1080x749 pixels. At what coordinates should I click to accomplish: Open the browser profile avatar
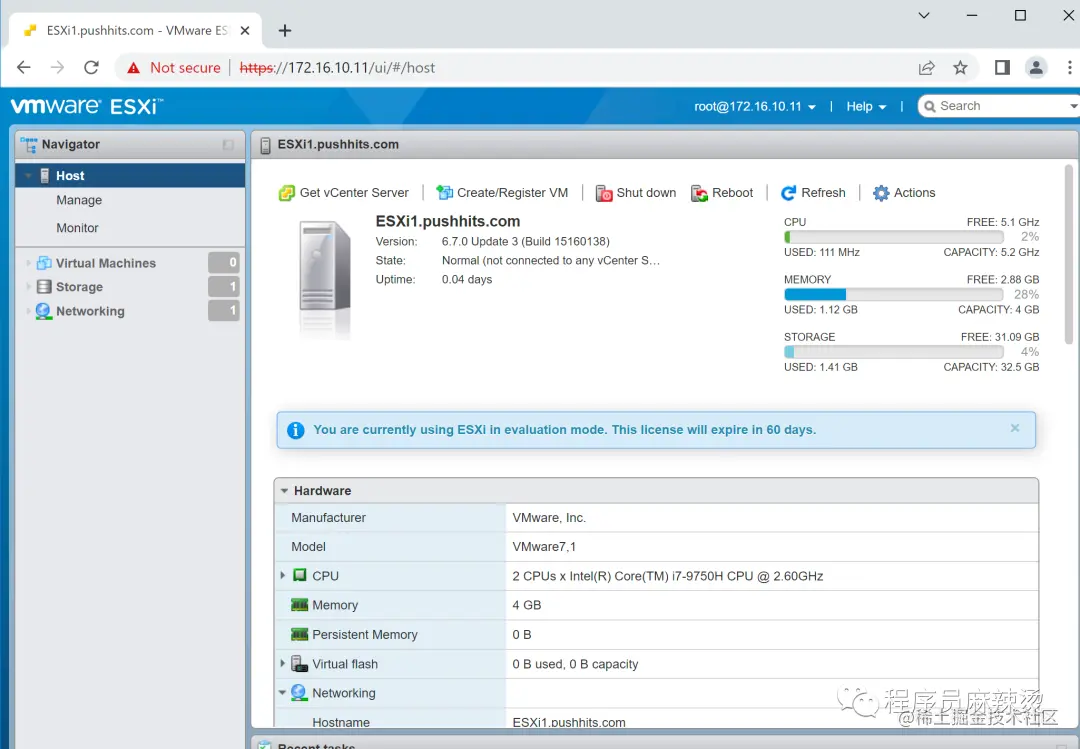1036,68
